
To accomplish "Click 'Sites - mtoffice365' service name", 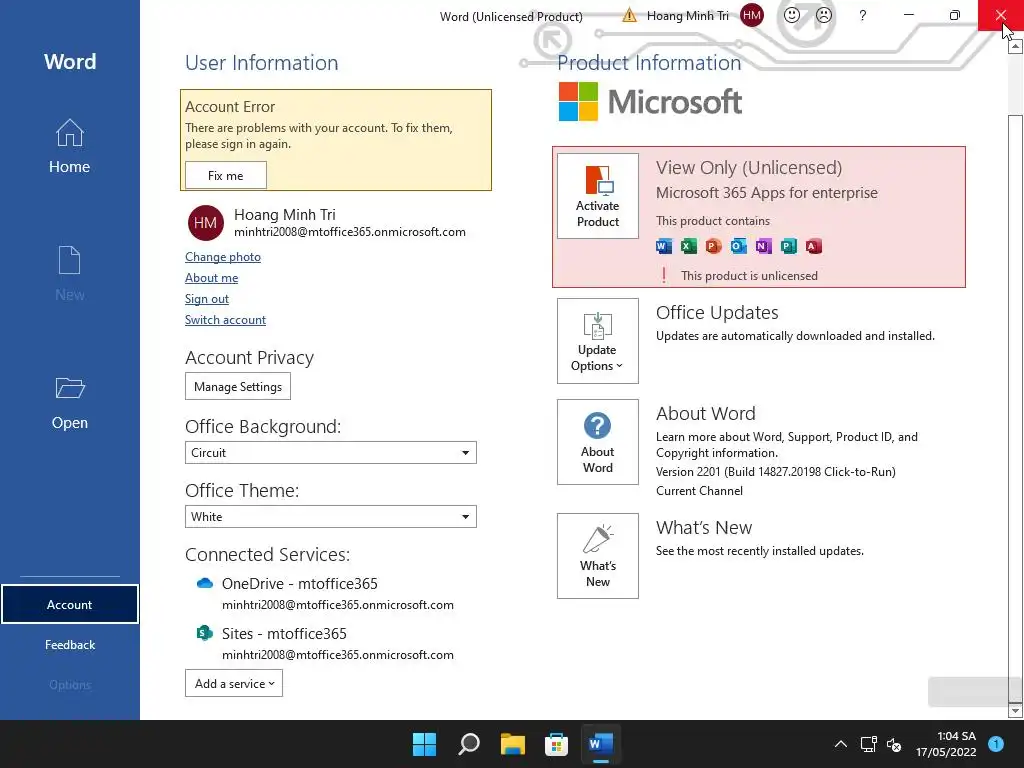I will pyautogui.click(x=284, y=633).
